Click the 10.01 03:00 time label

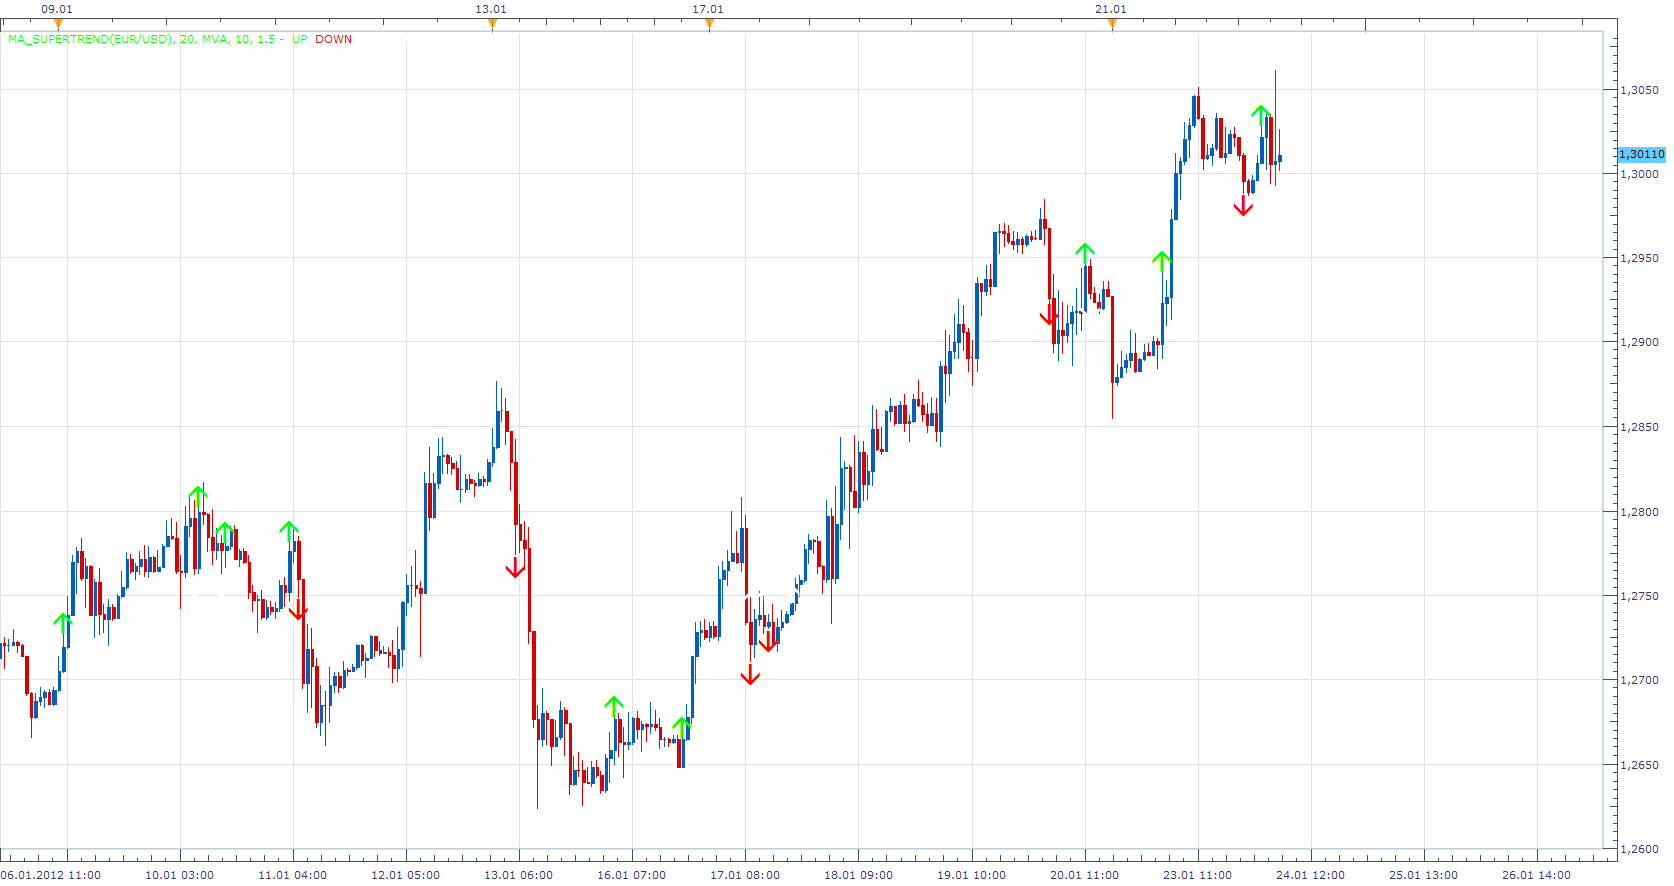coord(180,875)
